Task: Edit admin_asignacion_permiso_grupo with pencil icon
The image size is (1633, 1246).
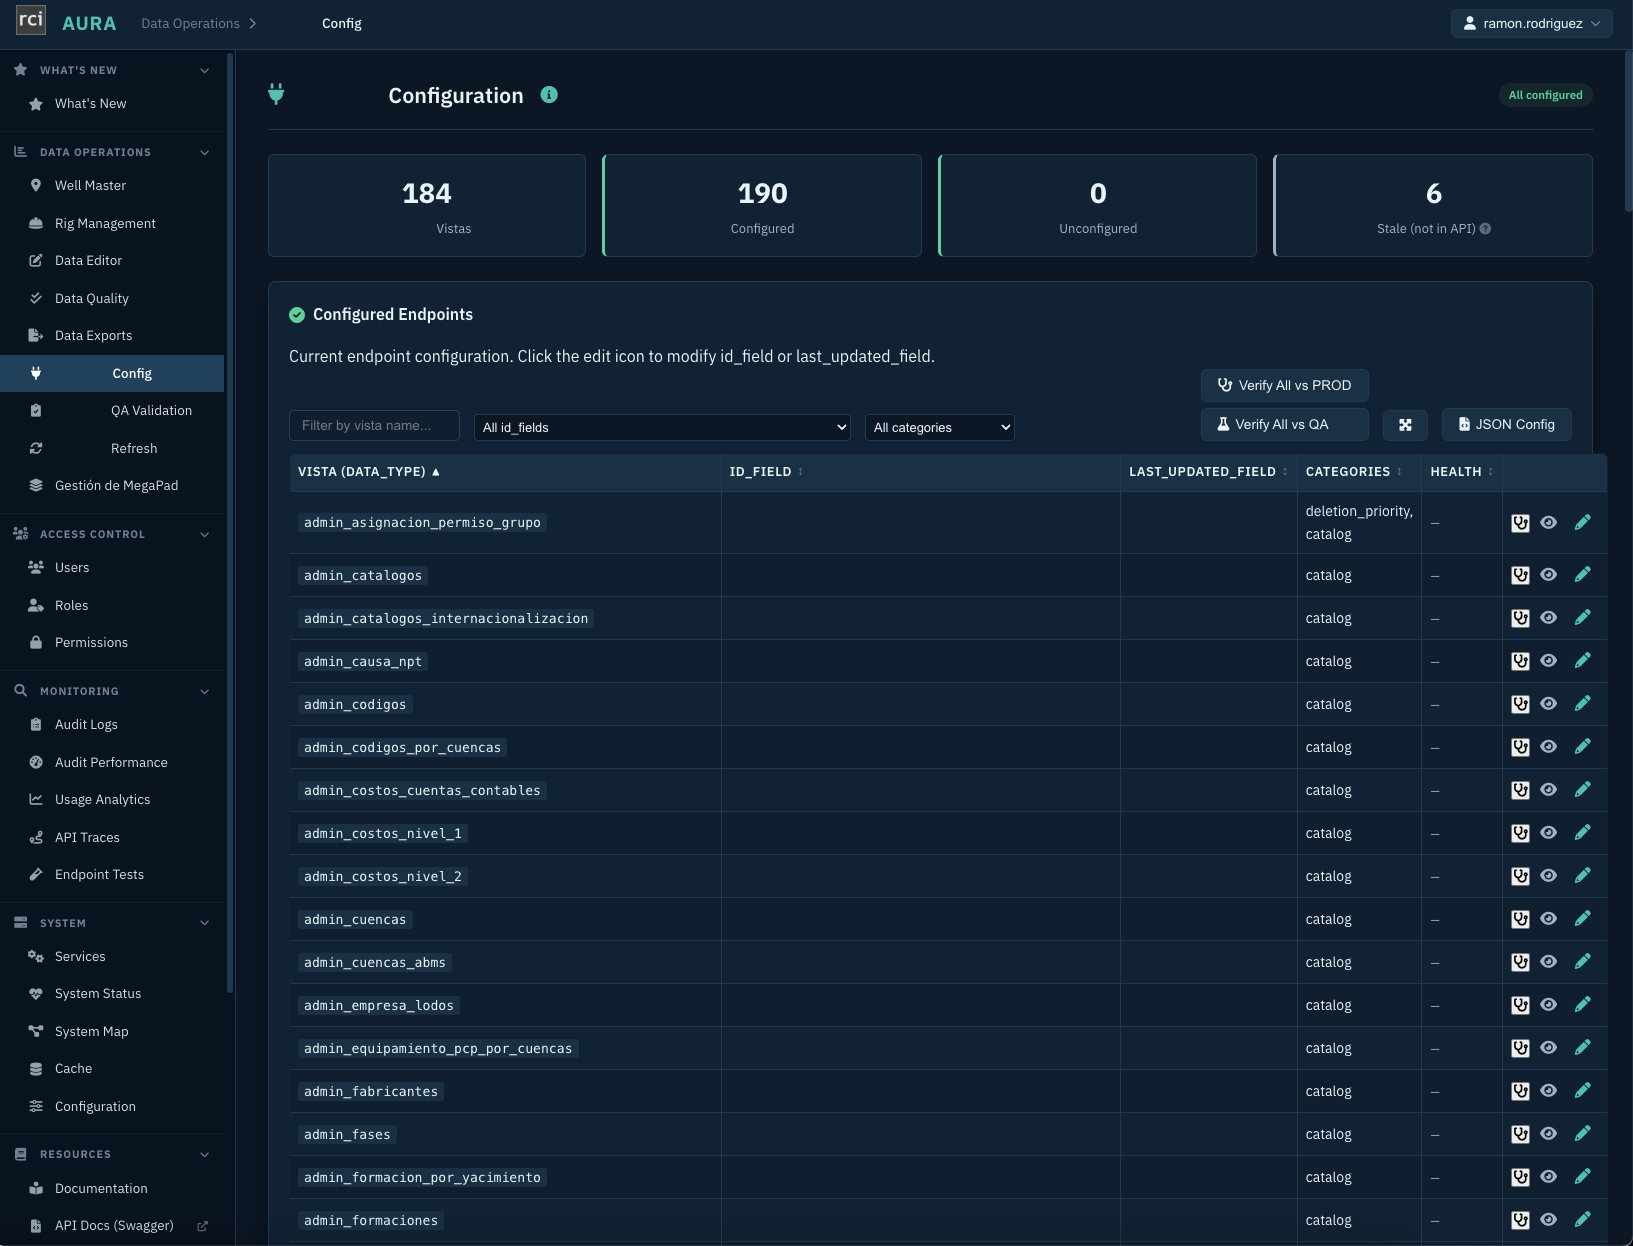Action: (x=1582, y=522)
